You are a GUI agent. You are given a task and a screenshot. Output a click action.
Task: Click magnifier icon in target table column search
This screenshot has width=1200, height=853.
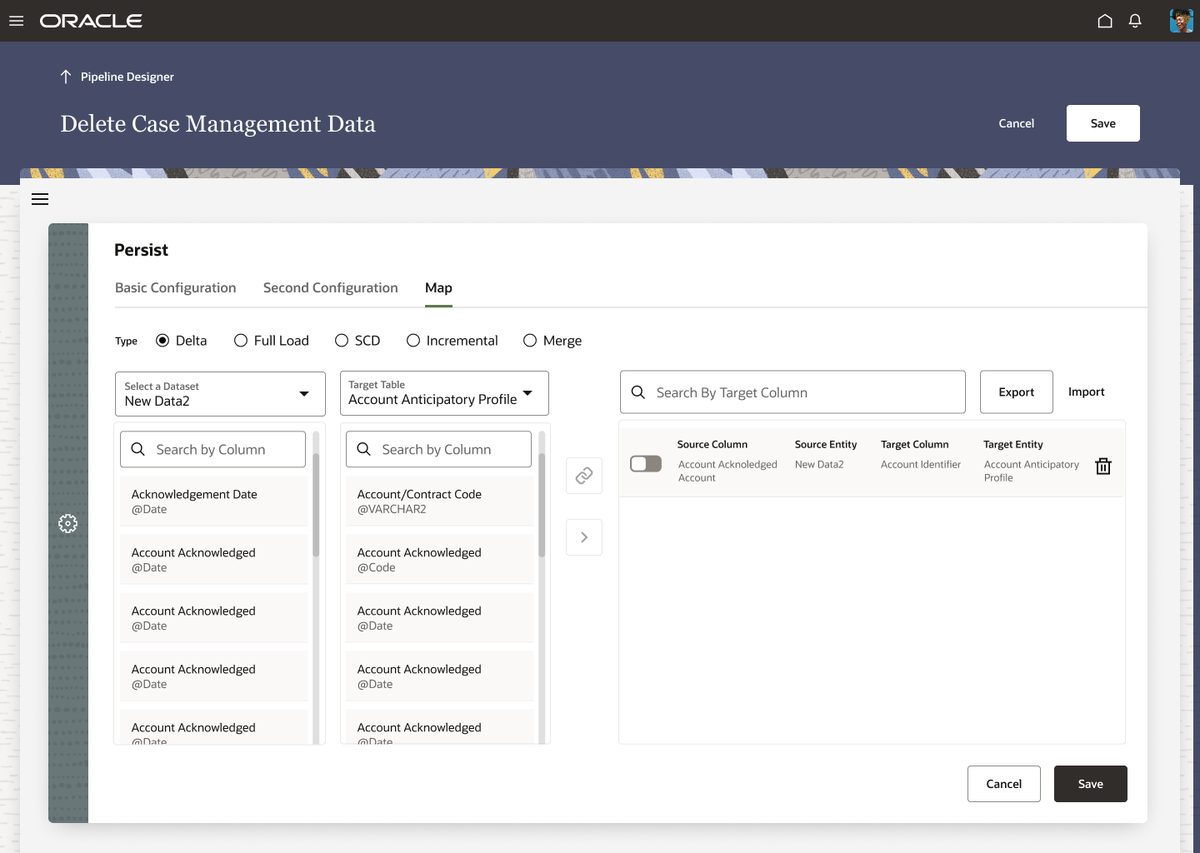[363, 450]
